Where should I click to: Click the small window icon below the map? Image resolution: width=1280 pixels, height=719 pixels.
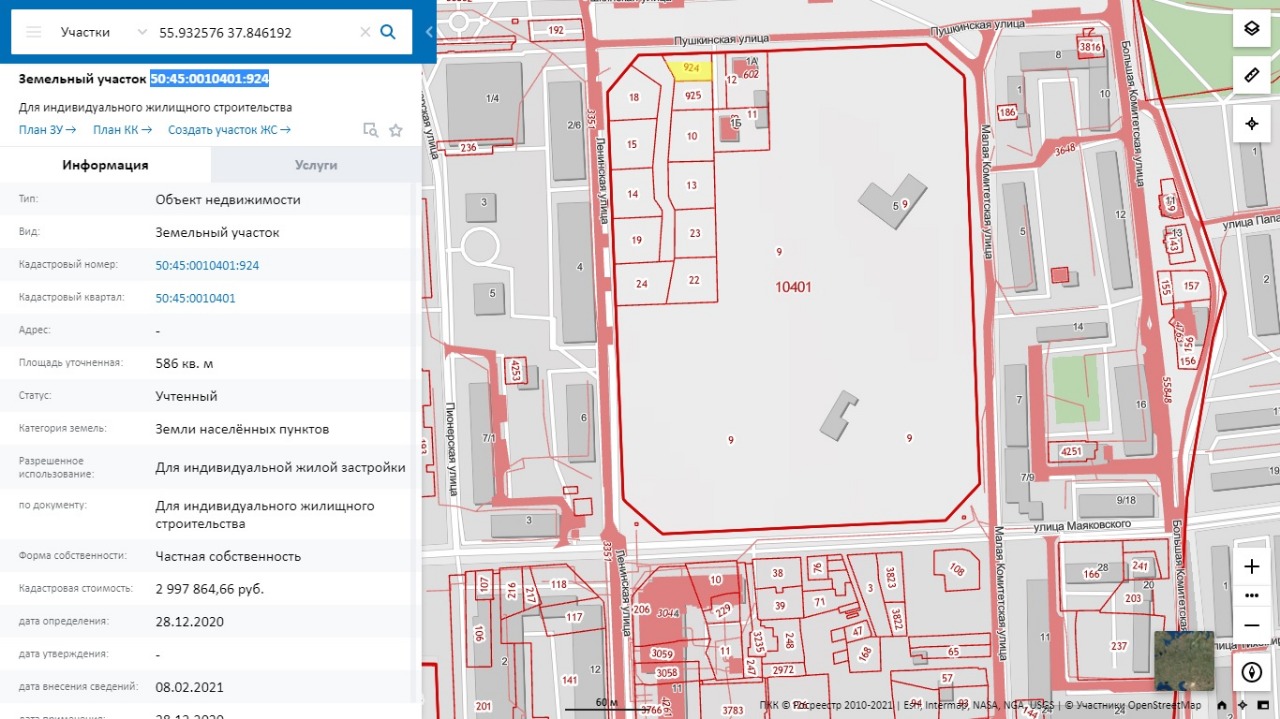click(x=1264, y=705)
